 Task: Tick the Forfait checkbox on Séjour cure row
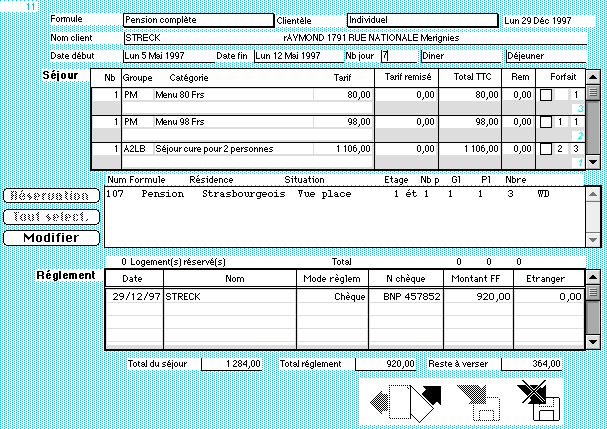click(x=545, y=149)
